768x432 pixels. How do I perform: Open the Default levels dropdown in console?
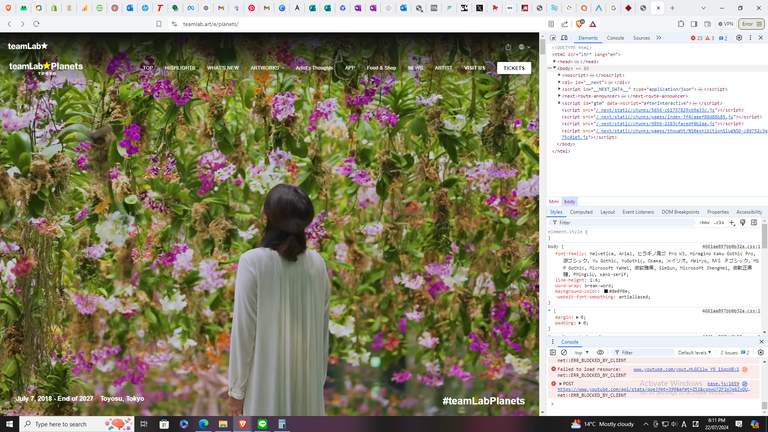click(694, 352)
